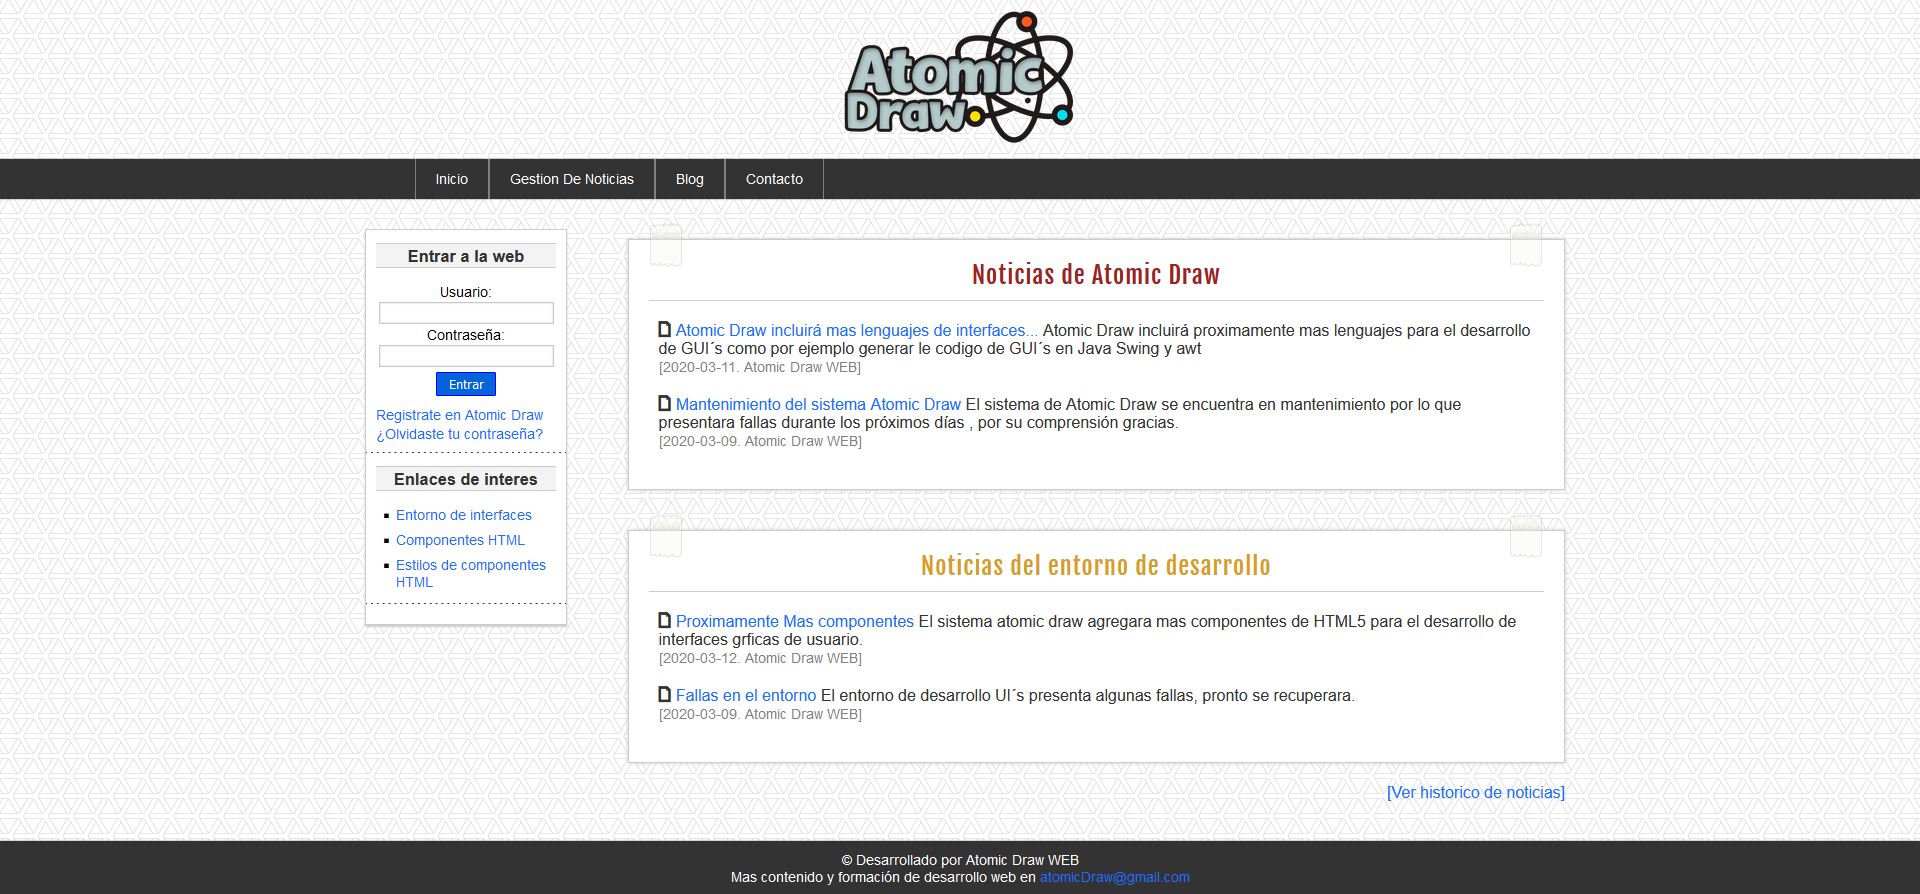
Task: Open Gestion De Noticias in the navigation bar
Action: pos(572,179)
